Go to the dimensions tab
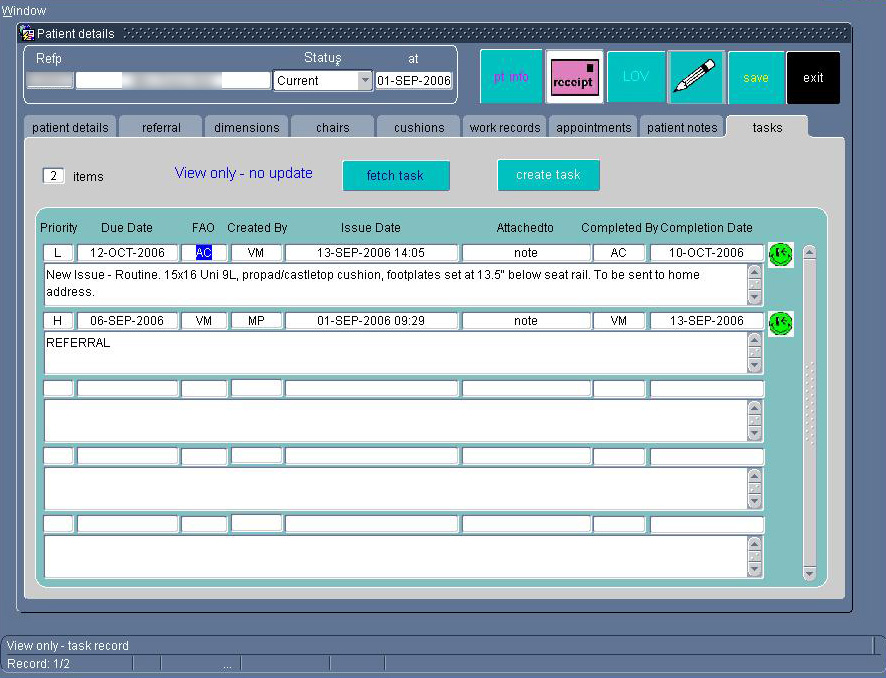This screenshot has width=886, height=678. click(246, 128)
